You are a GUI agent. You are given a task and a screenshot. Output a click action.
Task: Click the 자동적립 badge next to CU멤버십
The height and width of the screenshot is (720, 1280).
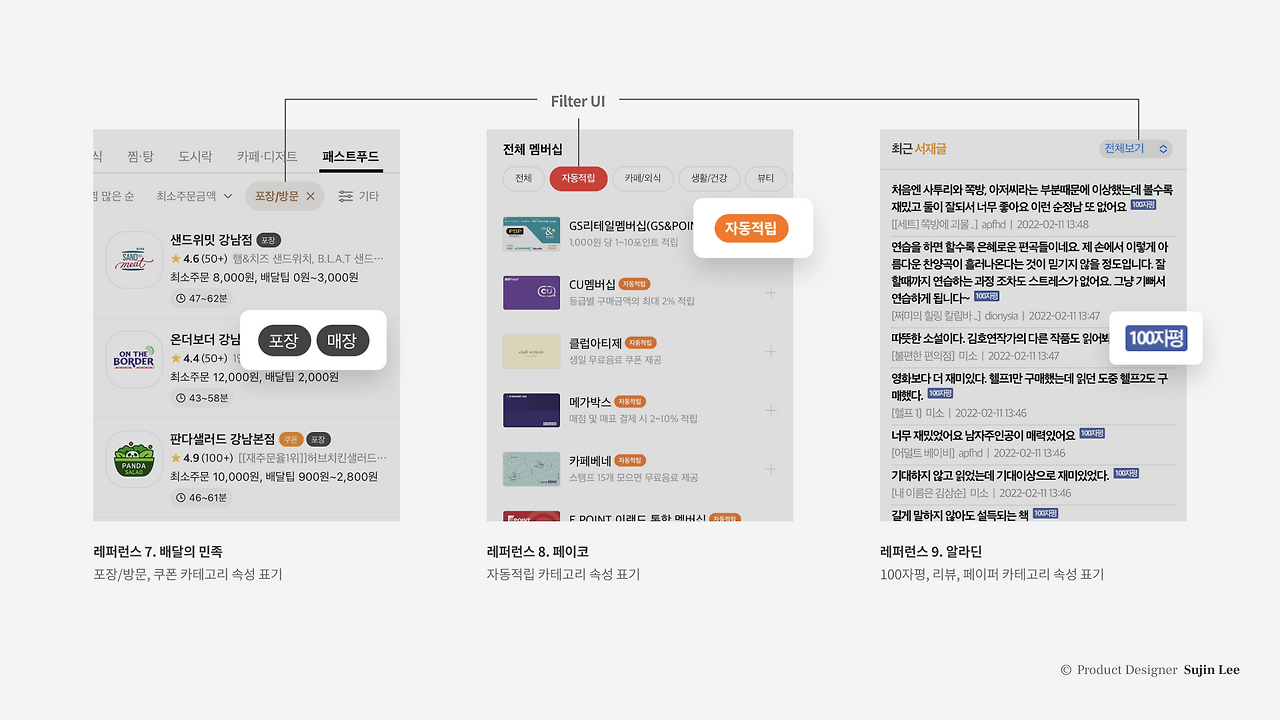tap(635, 284)
